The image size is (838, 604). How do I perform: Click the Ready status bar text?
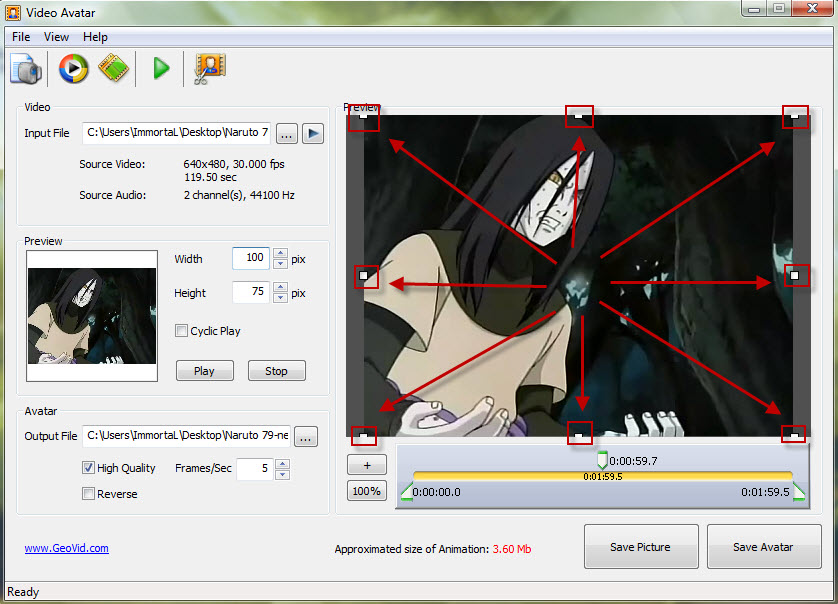pyautogui.click(x=23, y=592)
